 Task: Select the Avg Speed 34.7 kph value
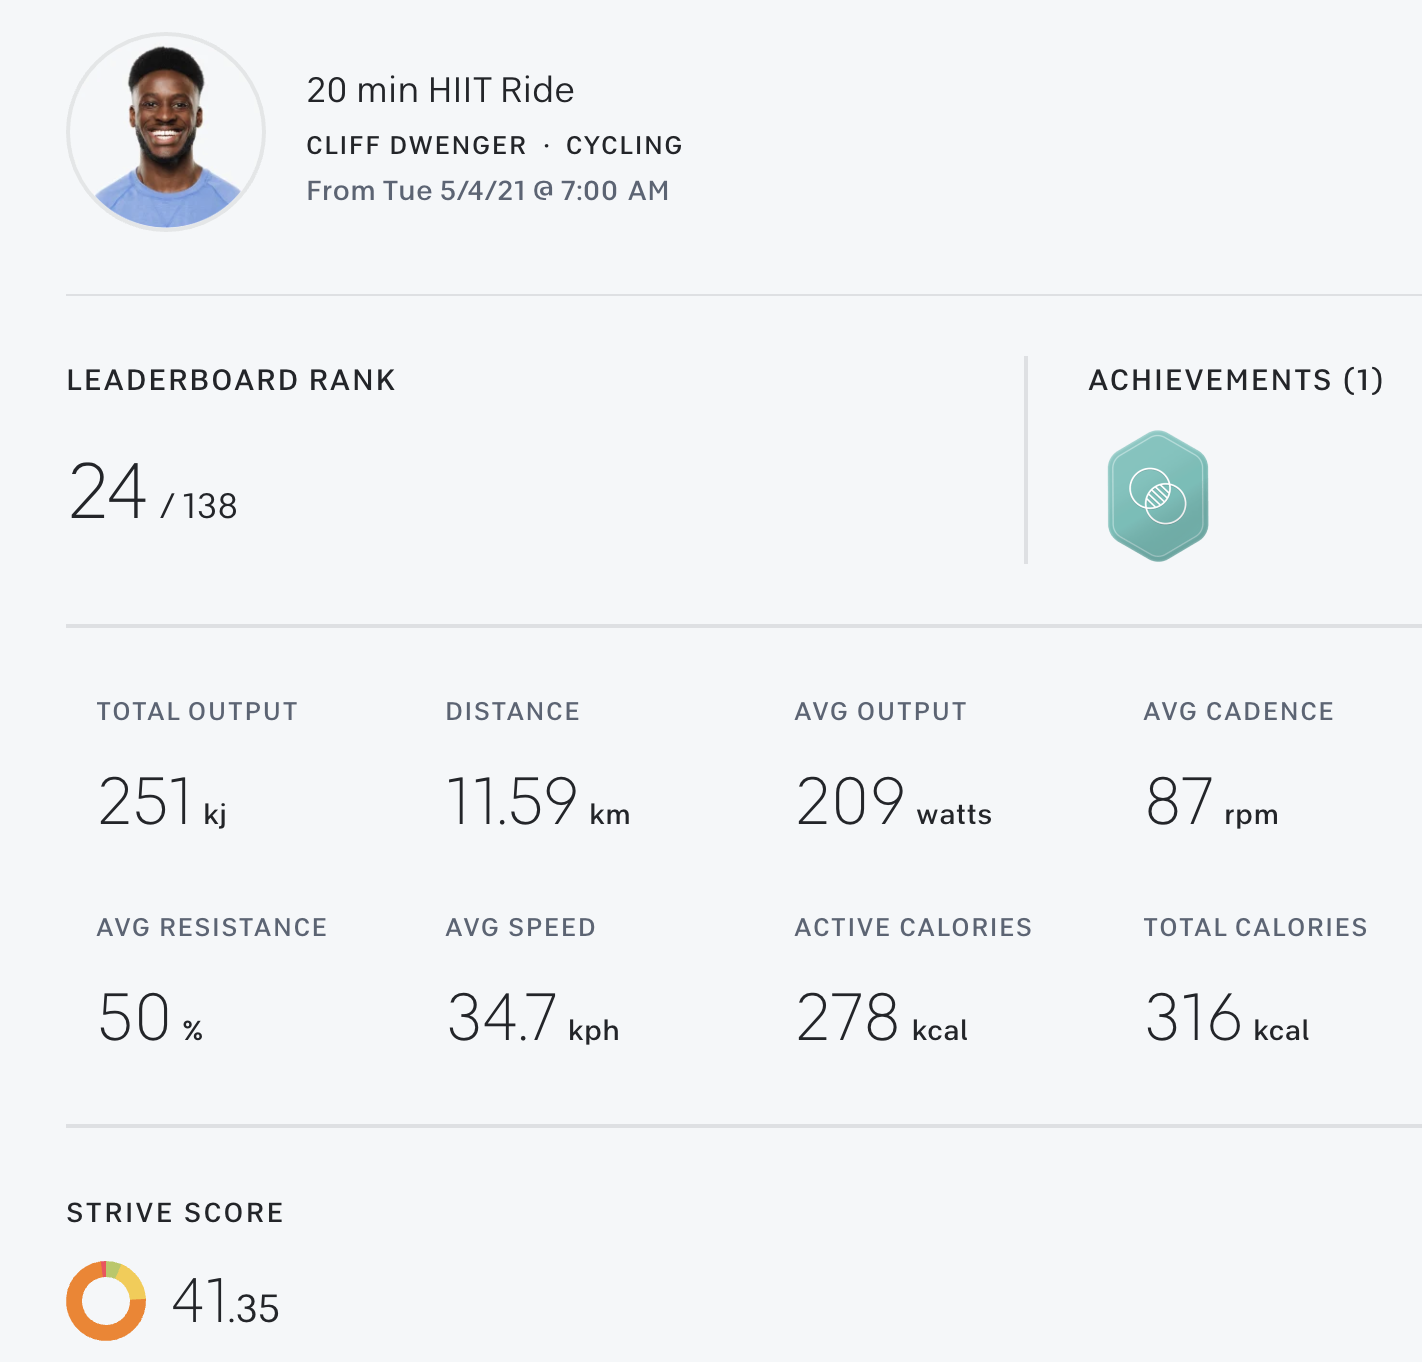coord(532,1018)
